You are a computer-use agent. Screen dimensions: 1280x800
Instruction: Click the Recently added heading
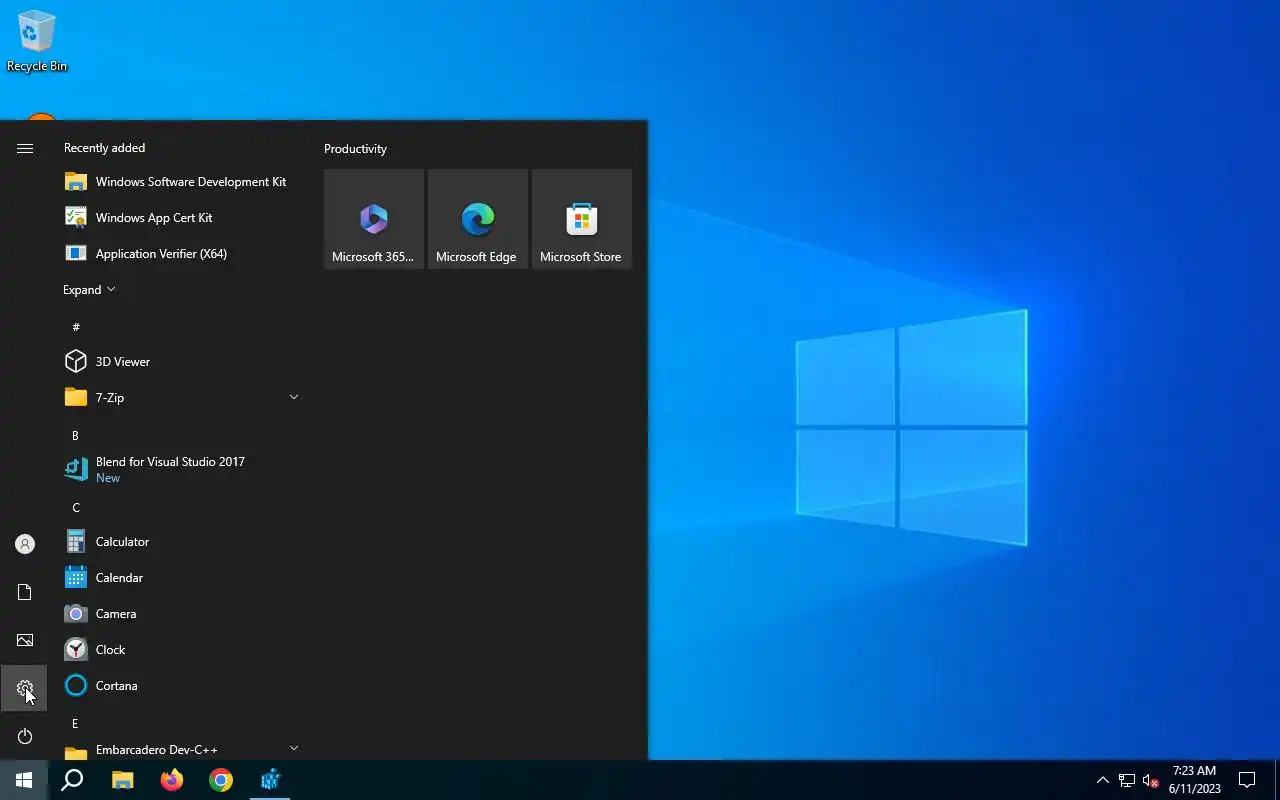point(104,148)
